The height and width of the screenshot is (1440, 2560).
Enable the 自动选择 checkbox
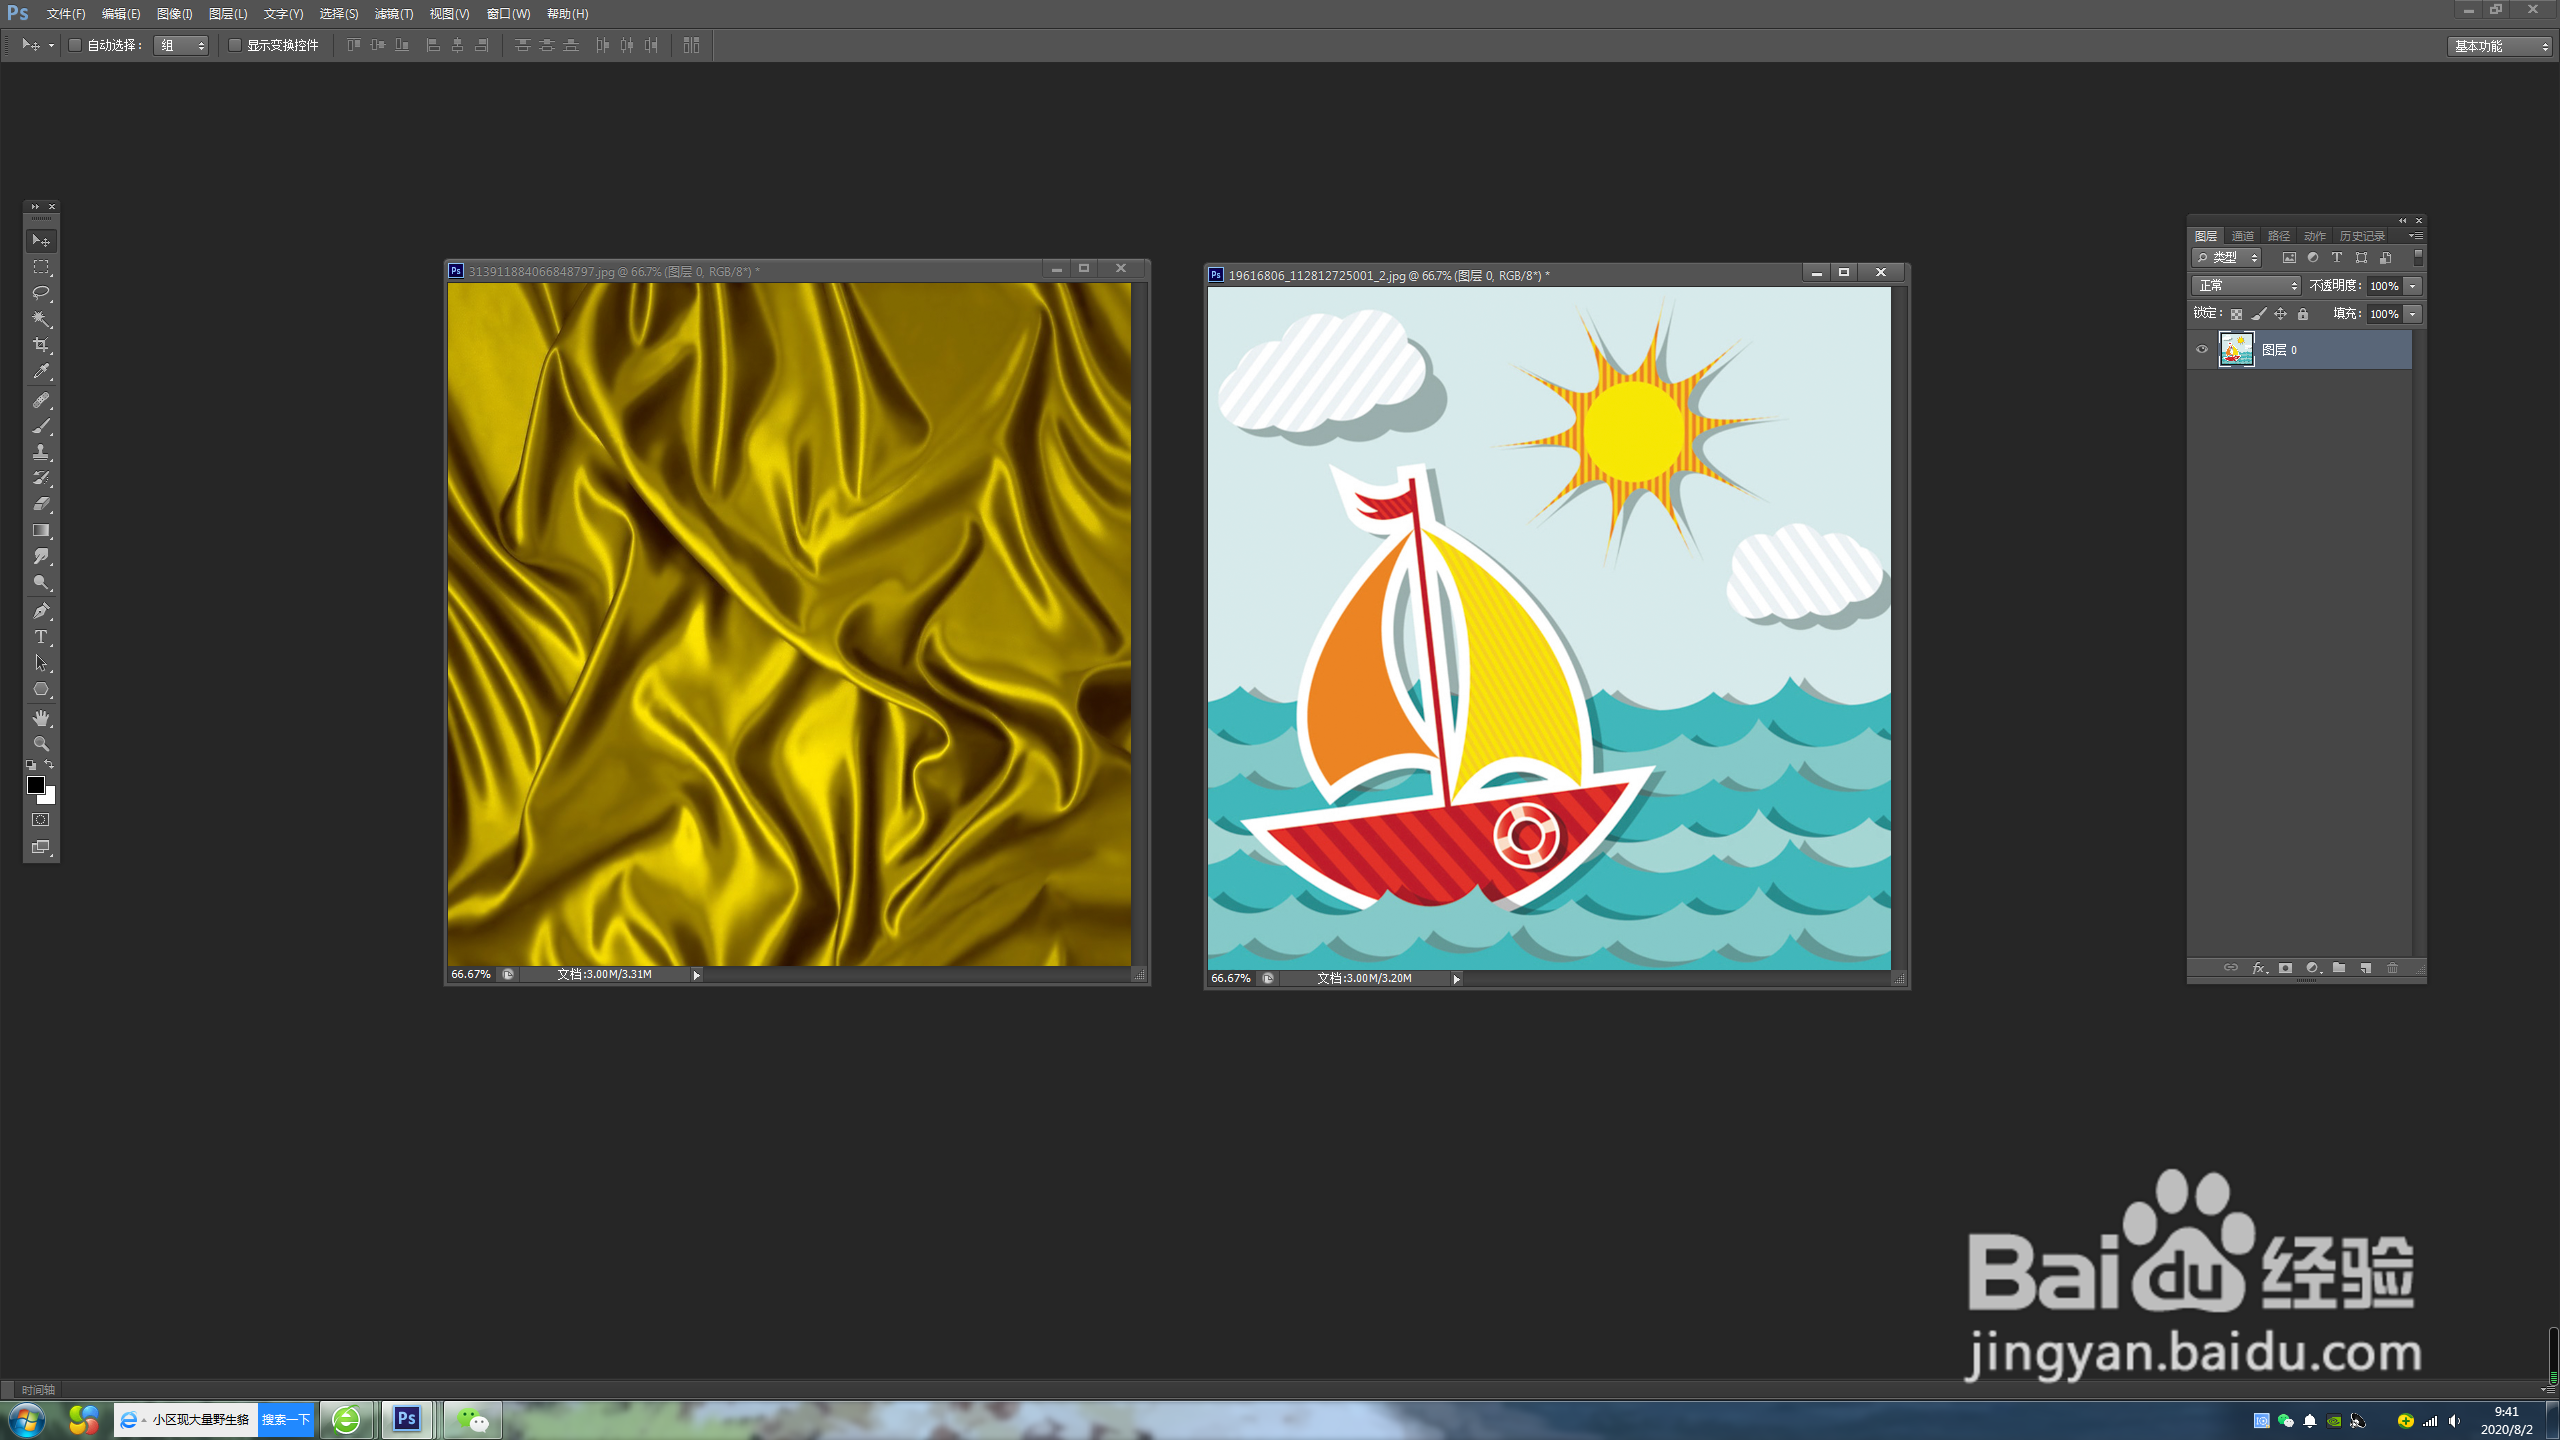(75, 45)
